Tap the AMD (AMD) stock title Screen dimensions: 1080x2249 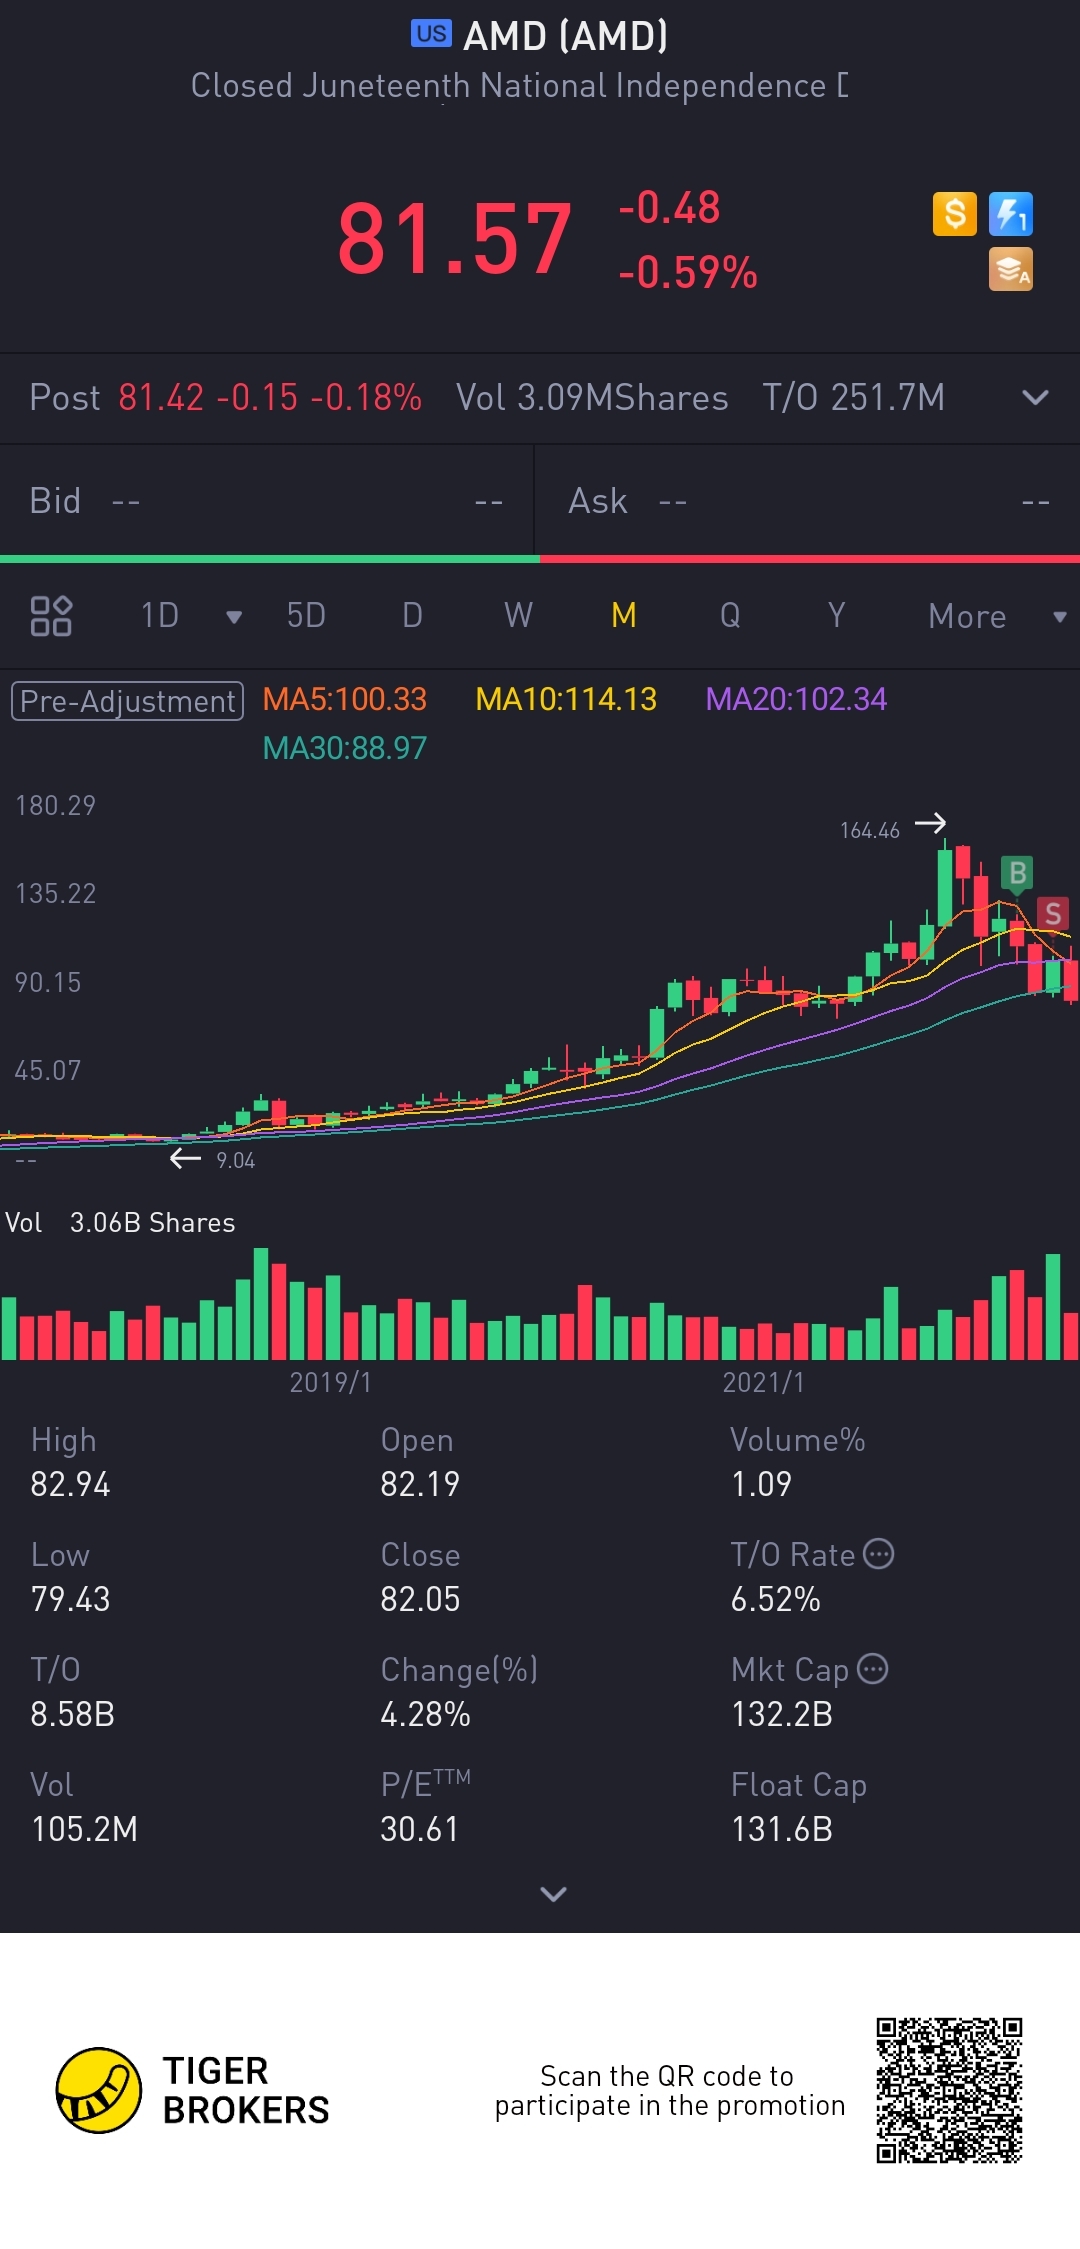click(566, 36)
